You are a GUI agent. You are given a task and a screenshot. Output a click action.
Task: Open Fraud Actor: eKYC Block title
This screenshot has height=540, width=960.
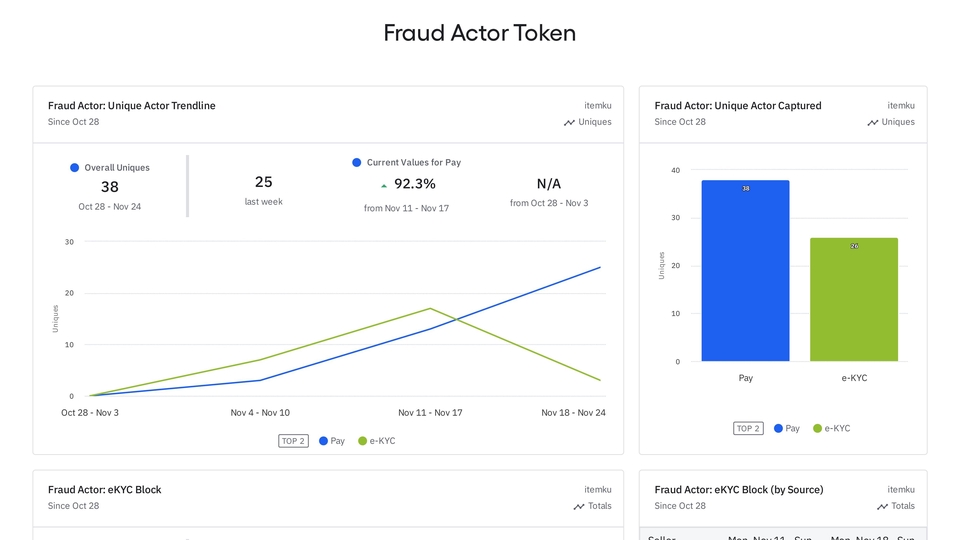pyautogui.click(x=104, y=490)
